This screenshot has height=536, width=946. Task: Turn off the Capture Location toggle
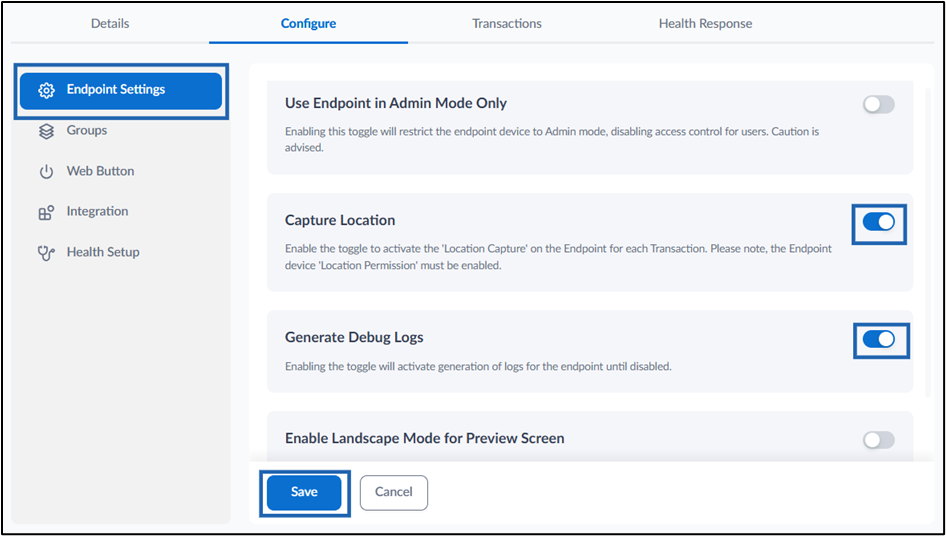pos(878,222)
